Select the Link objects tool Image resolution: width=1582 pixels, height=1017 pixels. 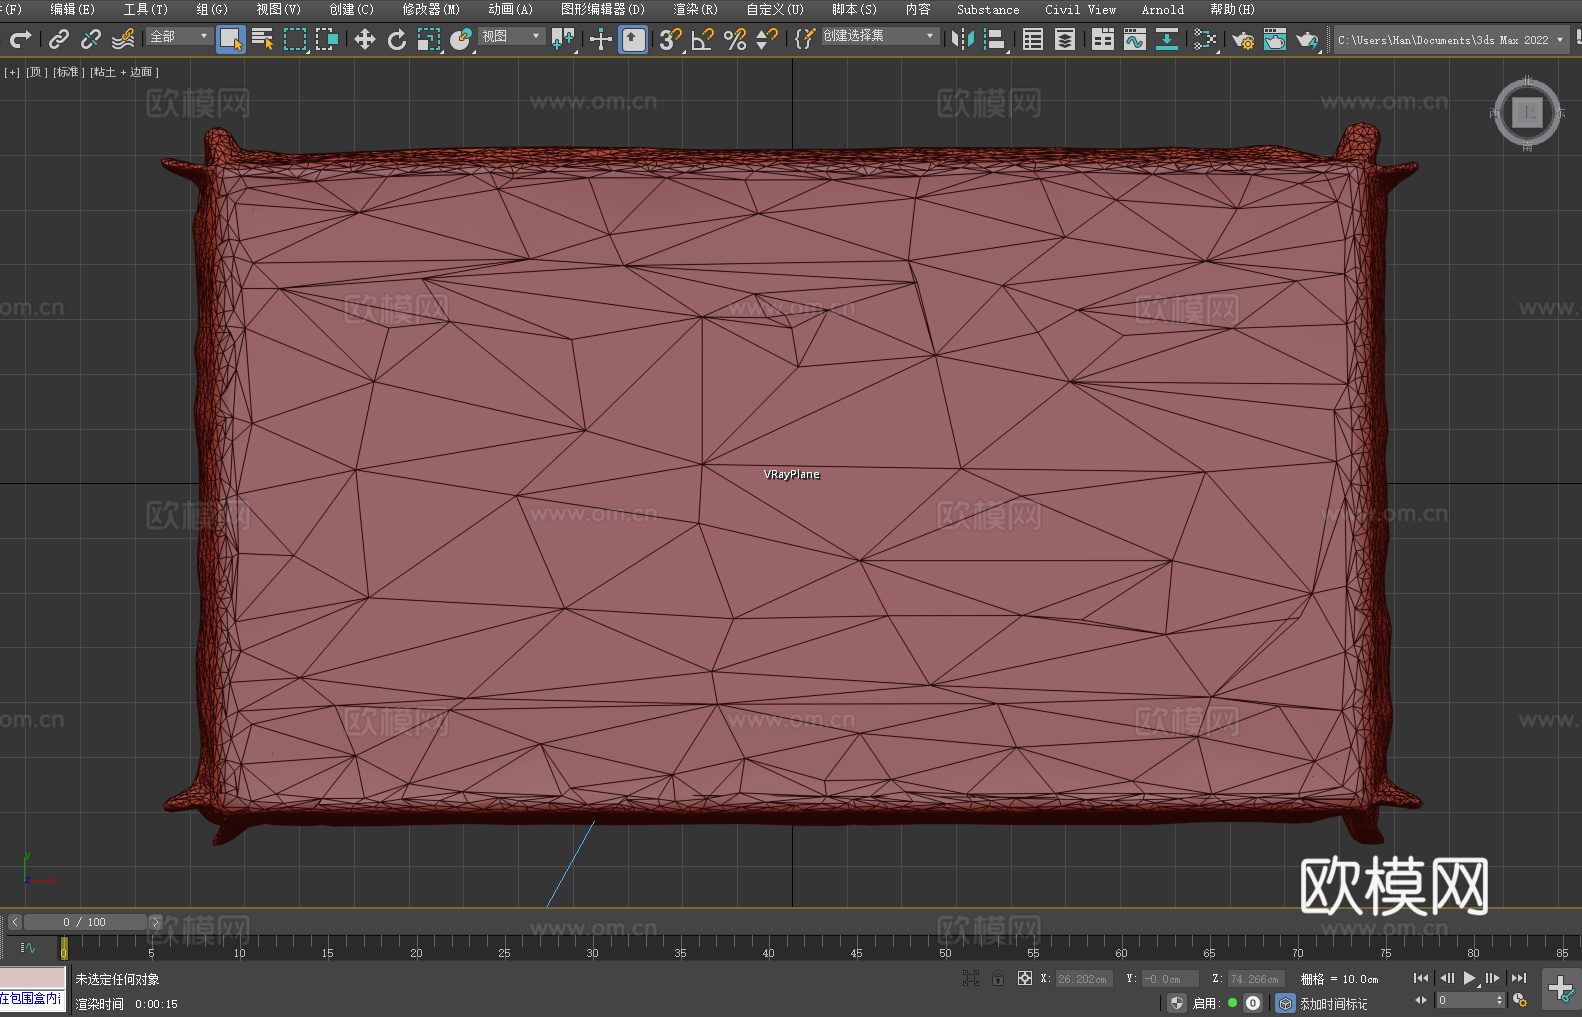[59, 39]
